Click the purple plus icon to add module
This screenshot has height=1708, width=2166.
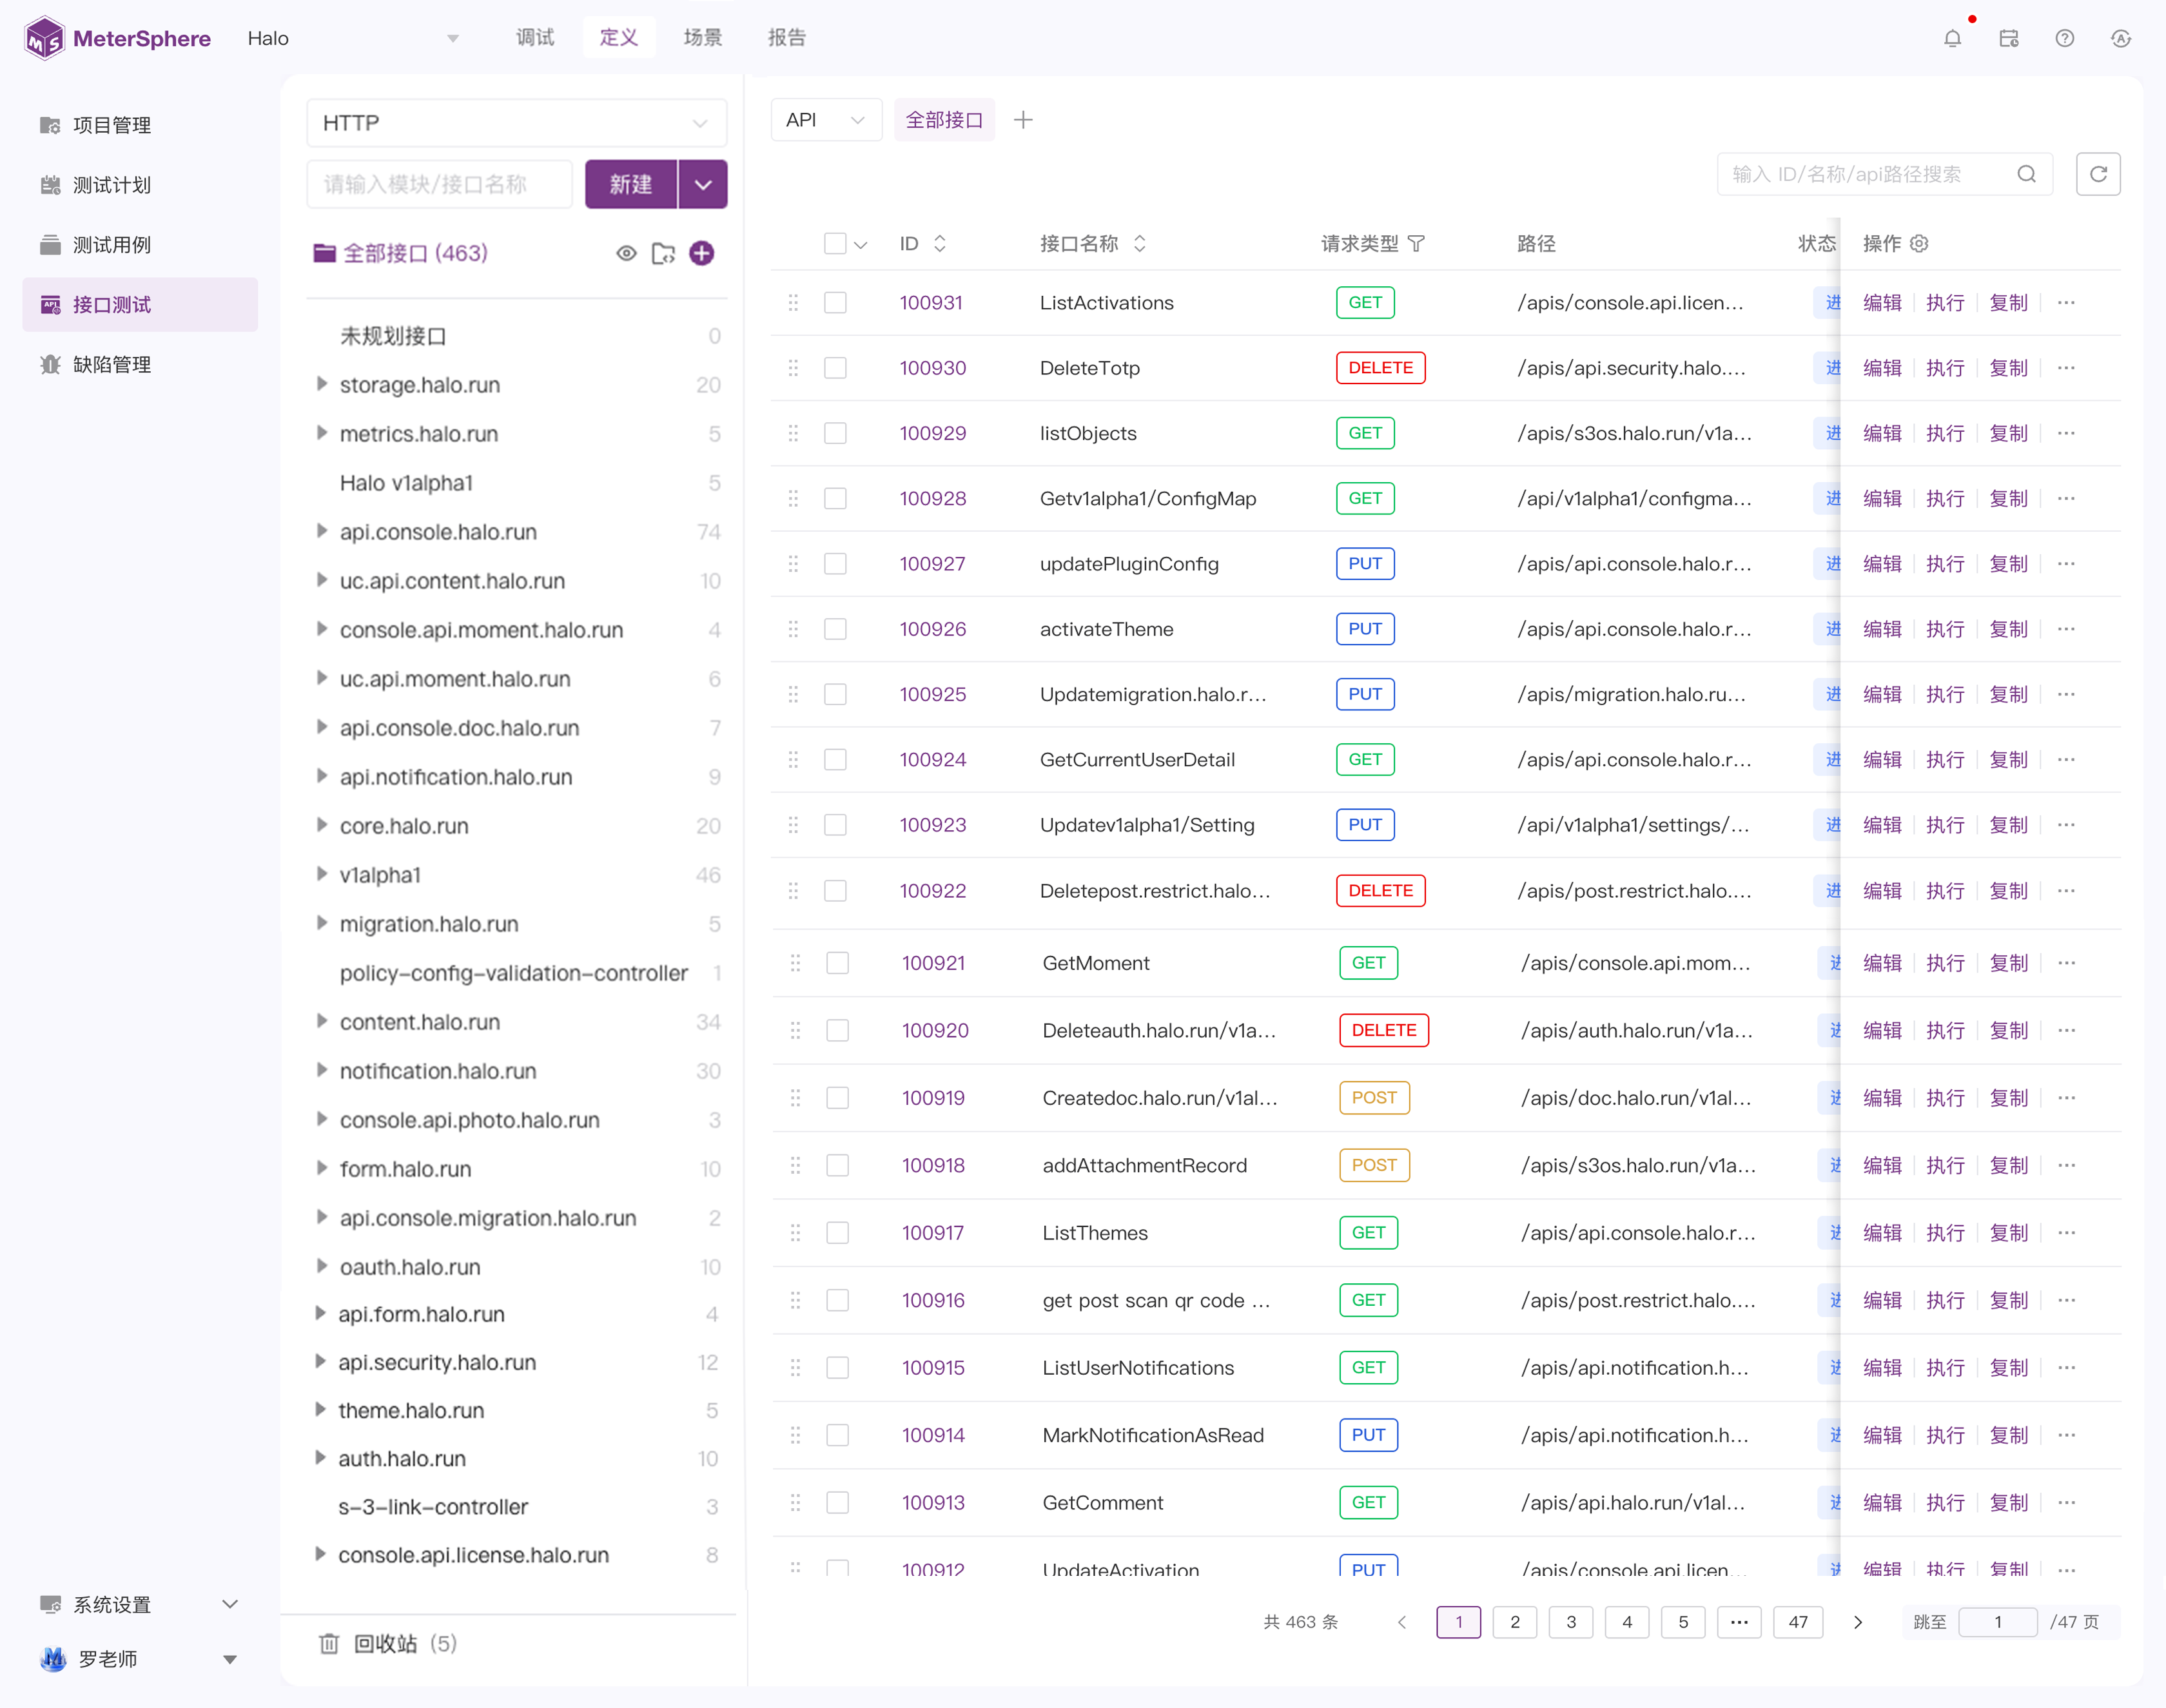[702, 253]
